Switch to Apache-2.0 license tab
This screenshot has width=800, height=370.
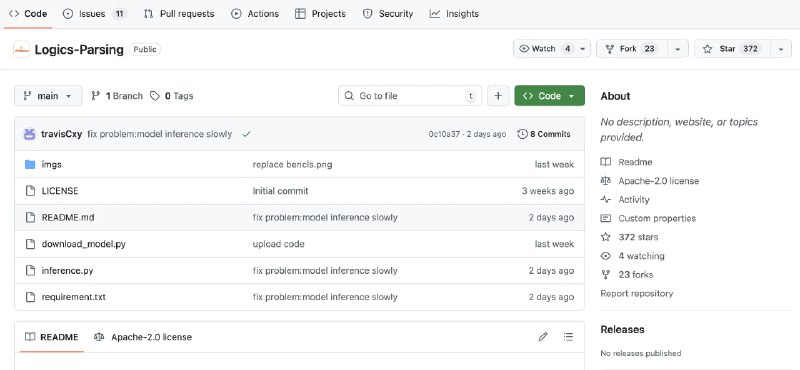click(143, 337)
